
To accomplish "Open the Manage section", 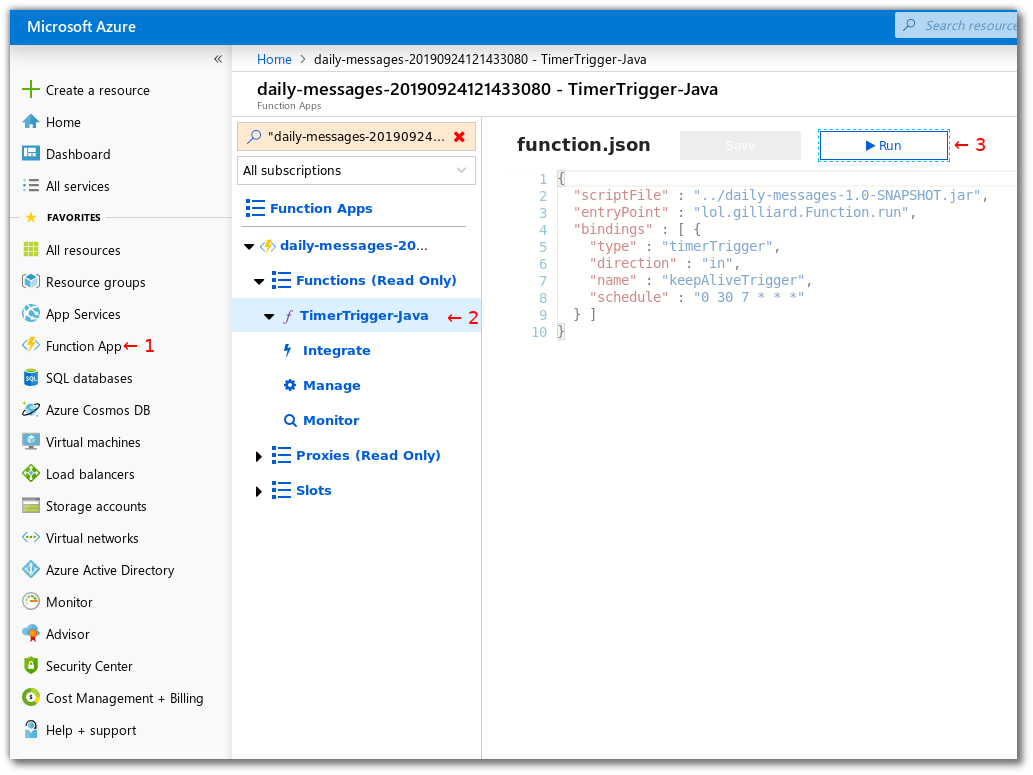I will point(331,386).
